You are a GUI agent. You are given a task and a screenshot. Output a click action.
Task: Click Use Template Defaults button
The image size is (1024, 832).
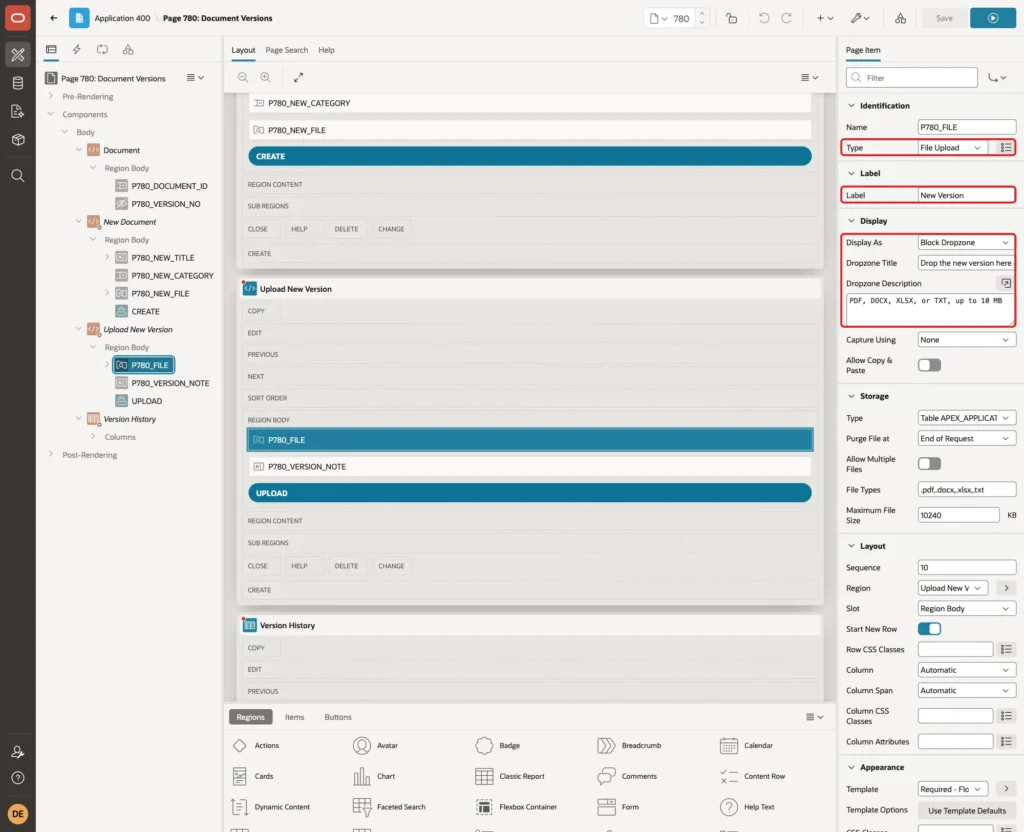pyautogui.click(x=967, y=810)
